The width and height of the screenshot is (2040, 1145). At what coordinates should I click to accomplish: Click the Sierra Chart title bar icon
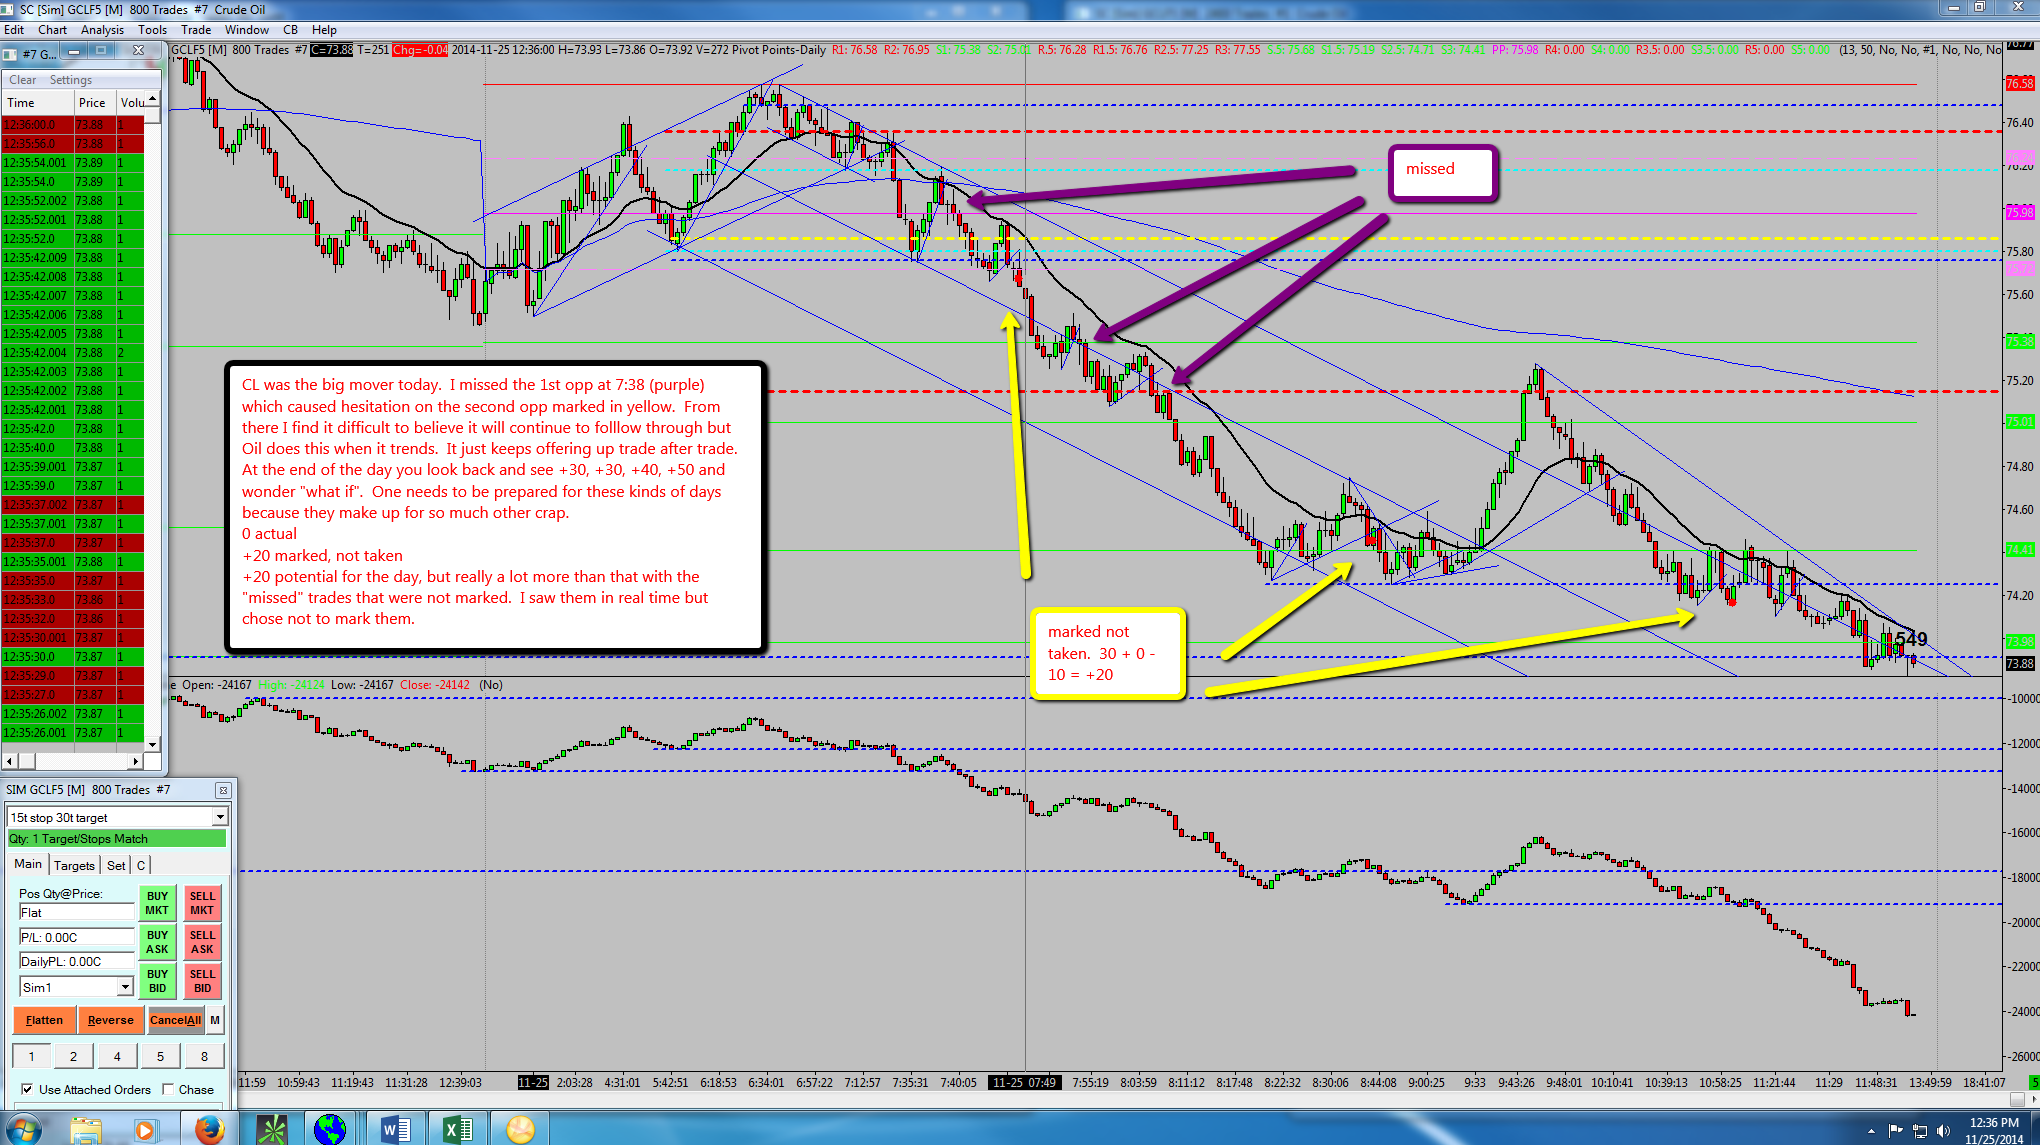click(8, 9)
